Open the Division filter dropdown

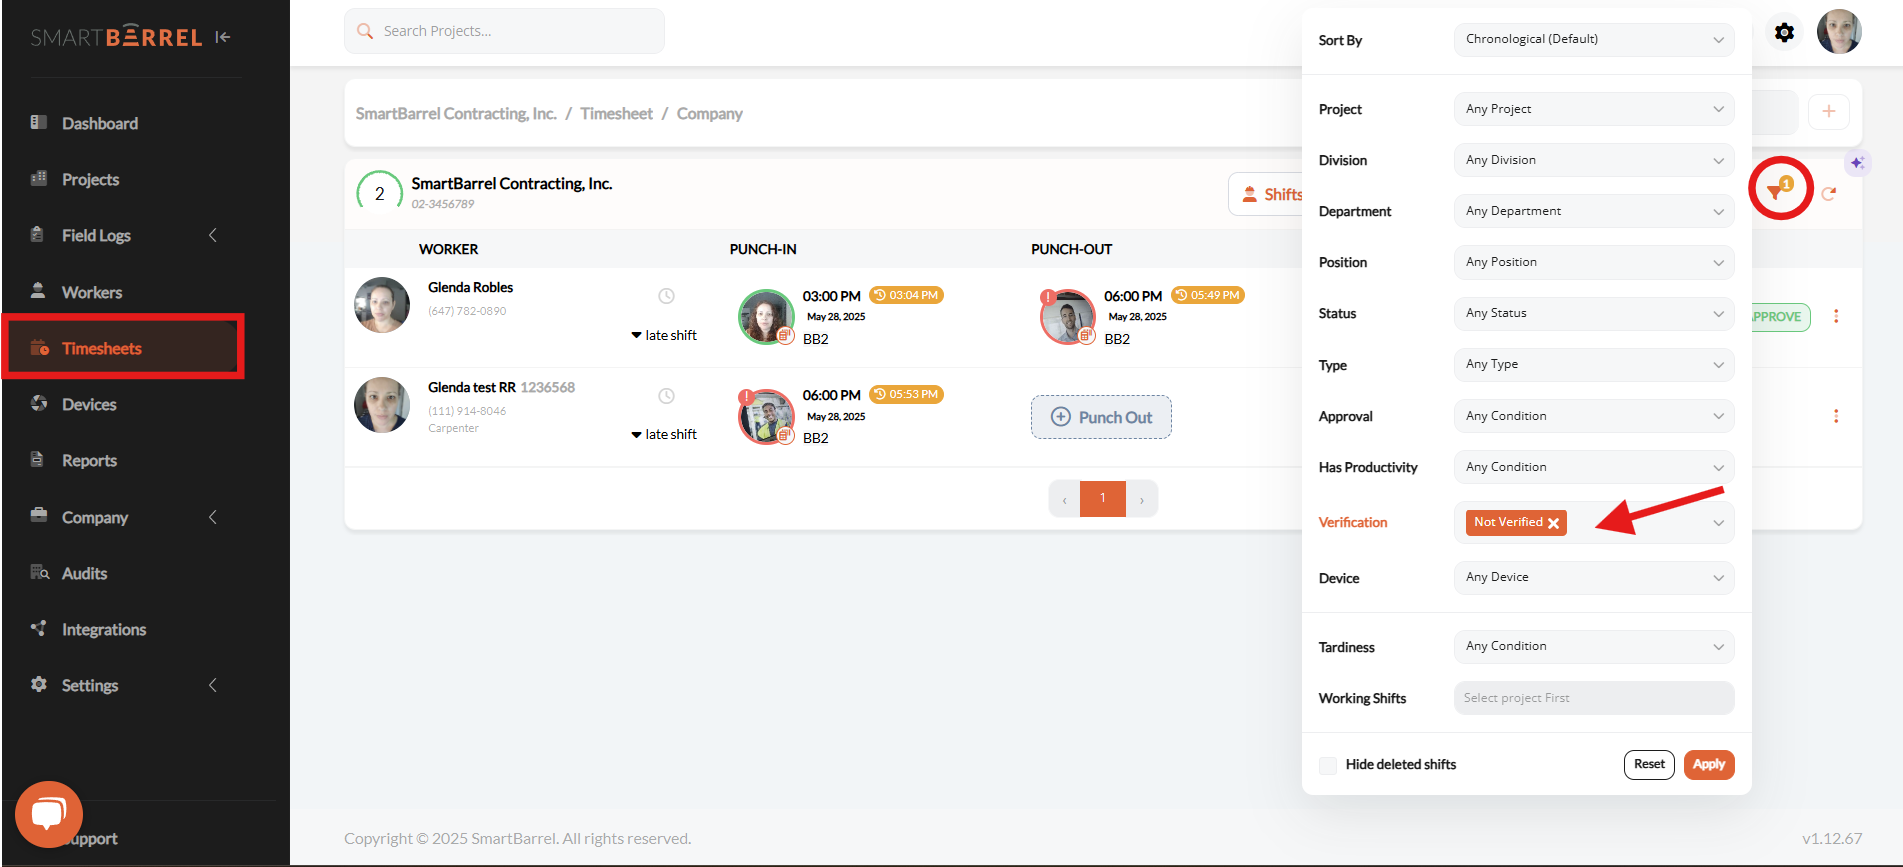coord(1594,160)
